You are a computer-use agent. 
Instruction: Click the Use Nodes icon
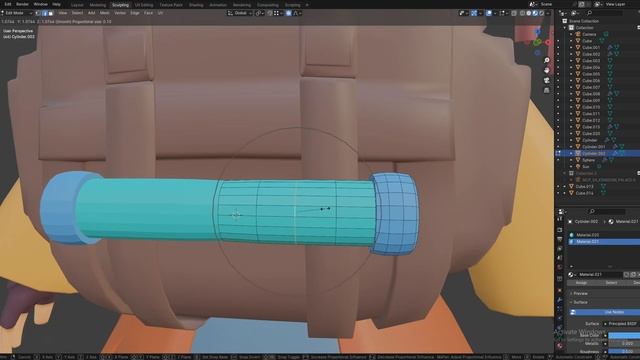click(573, 312)
